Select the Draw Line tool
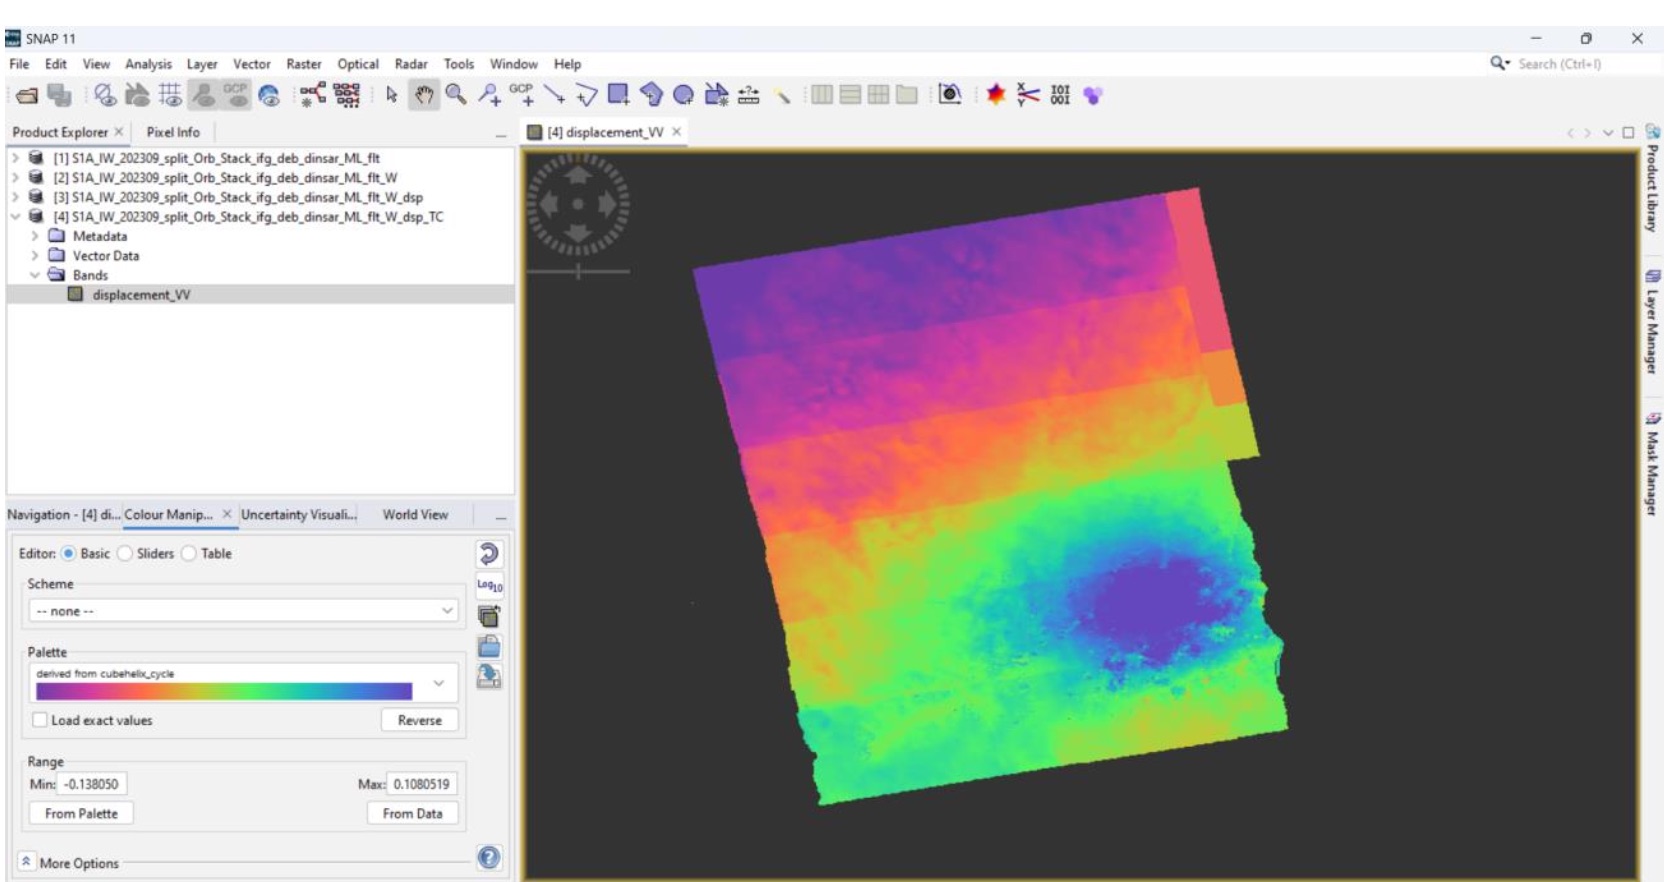Screen dimensions: 1668x882 554,95
